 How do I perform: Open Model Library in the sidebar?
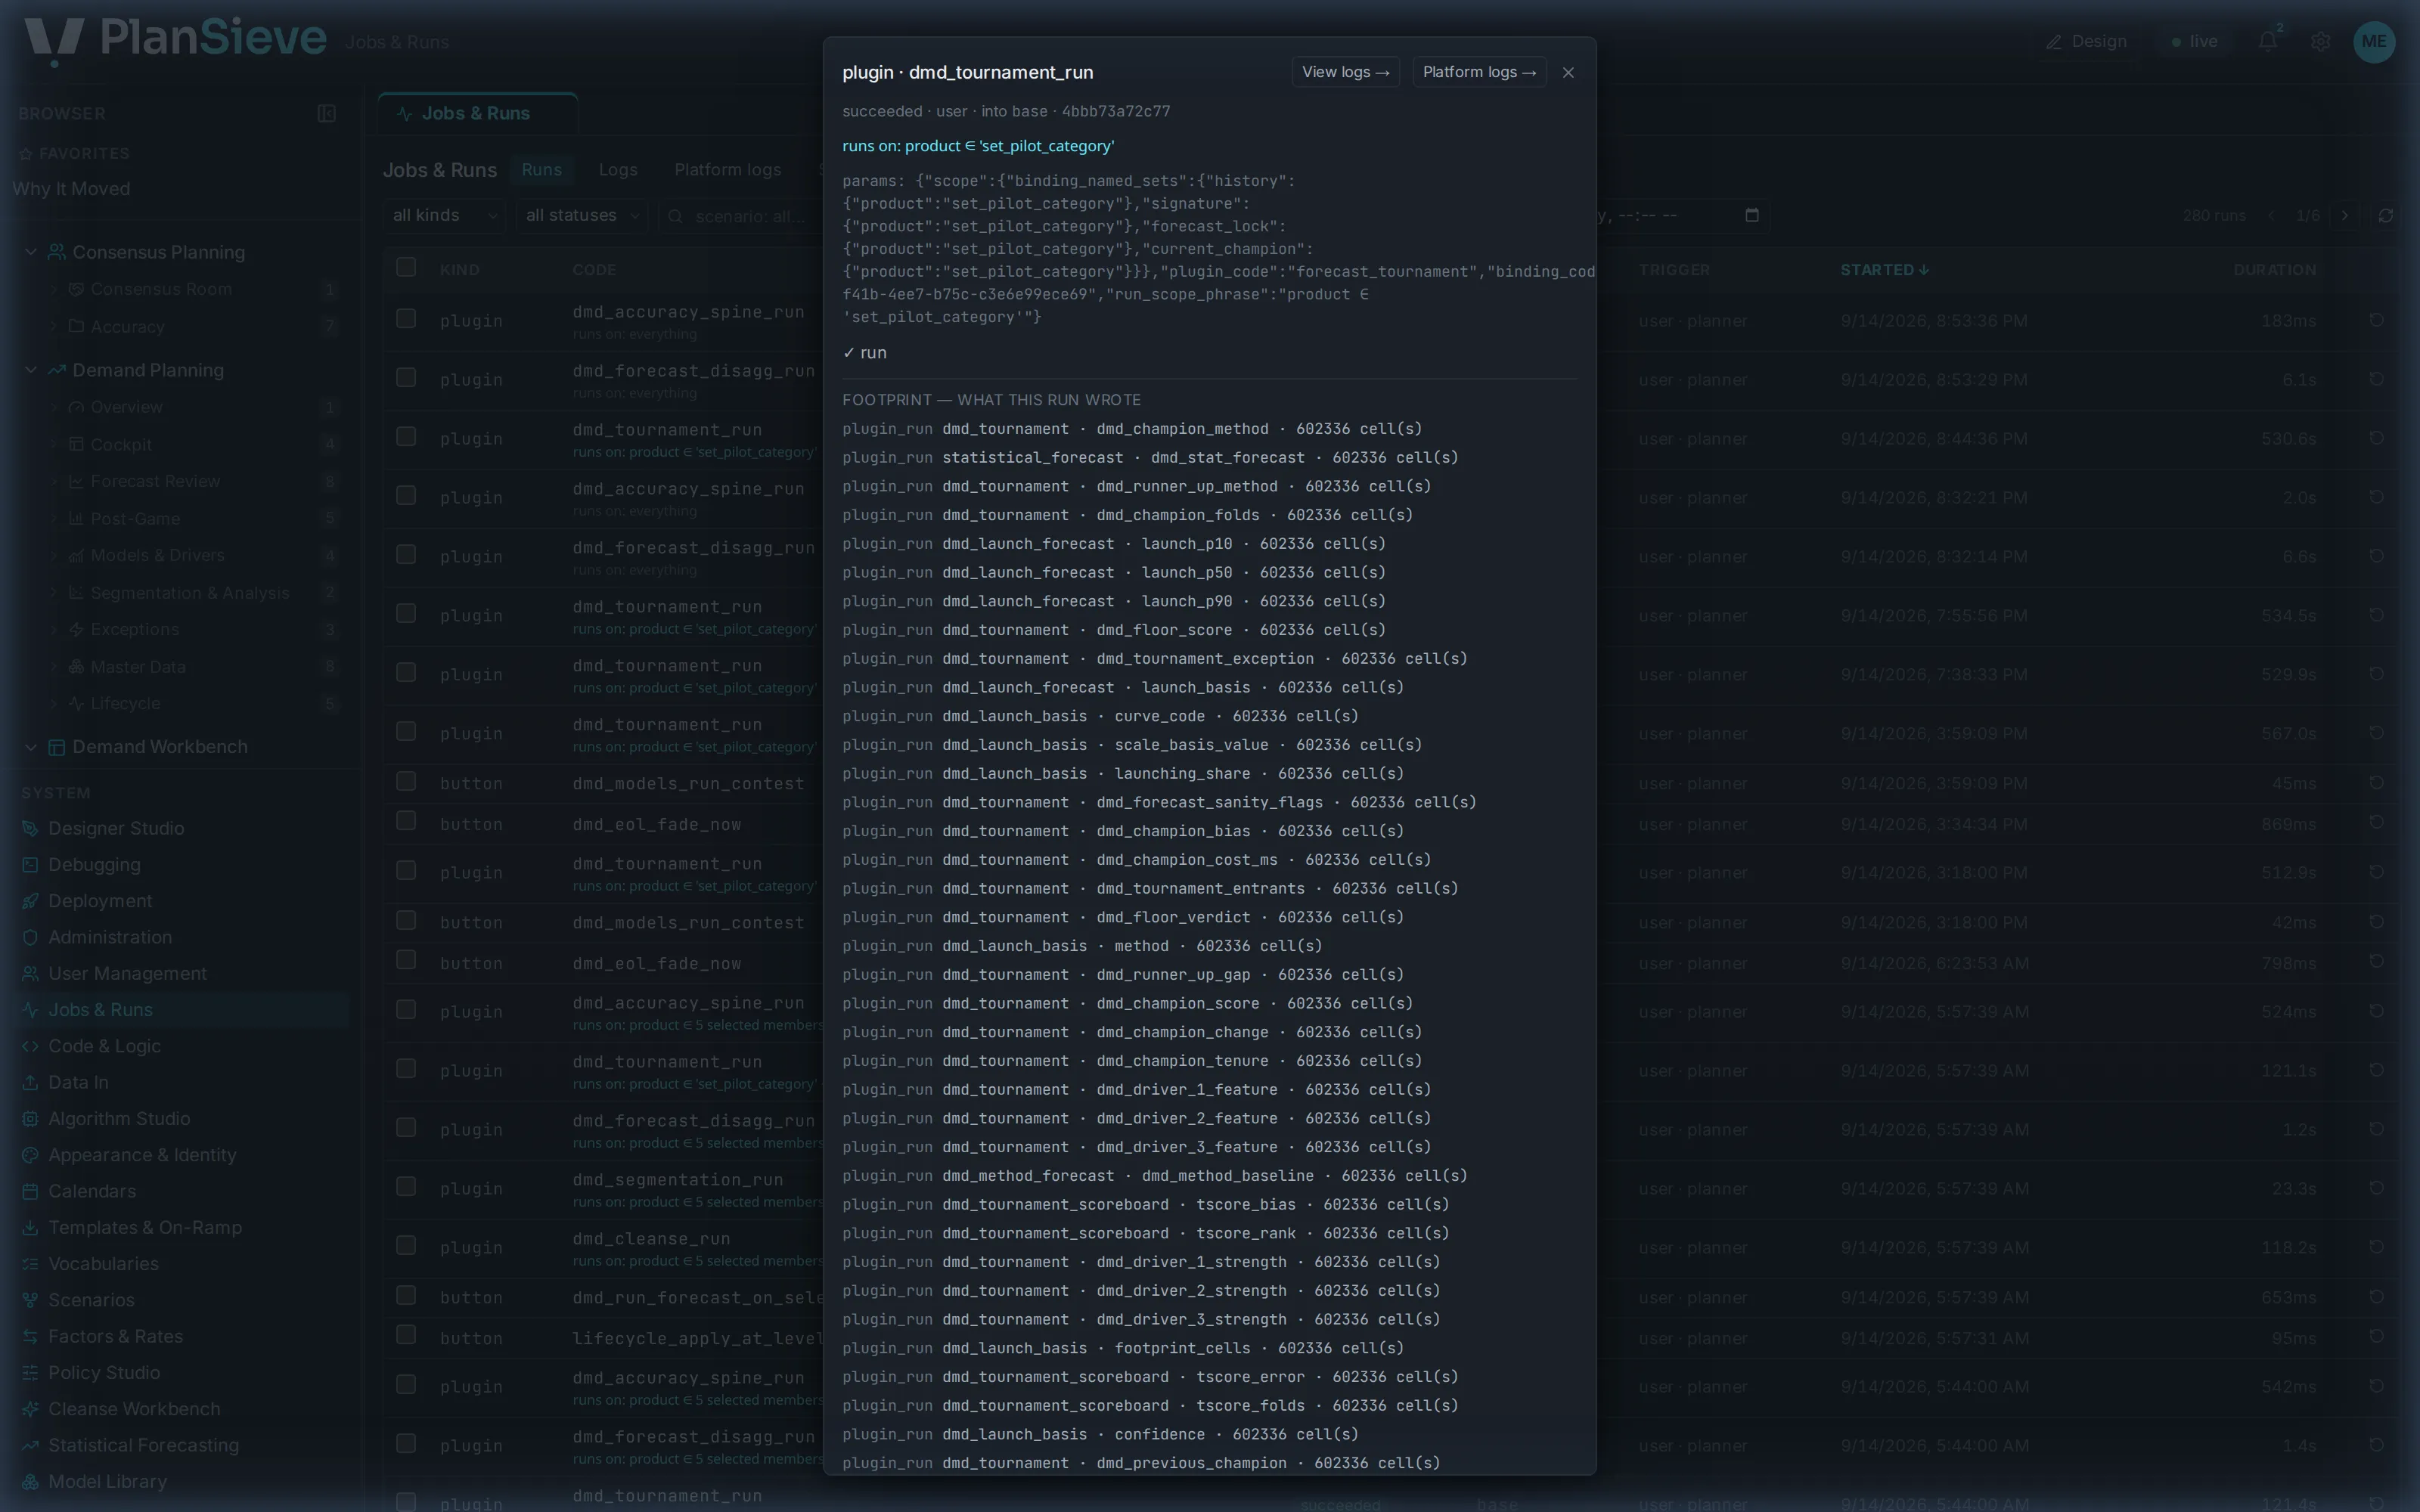click(107, 1481)
